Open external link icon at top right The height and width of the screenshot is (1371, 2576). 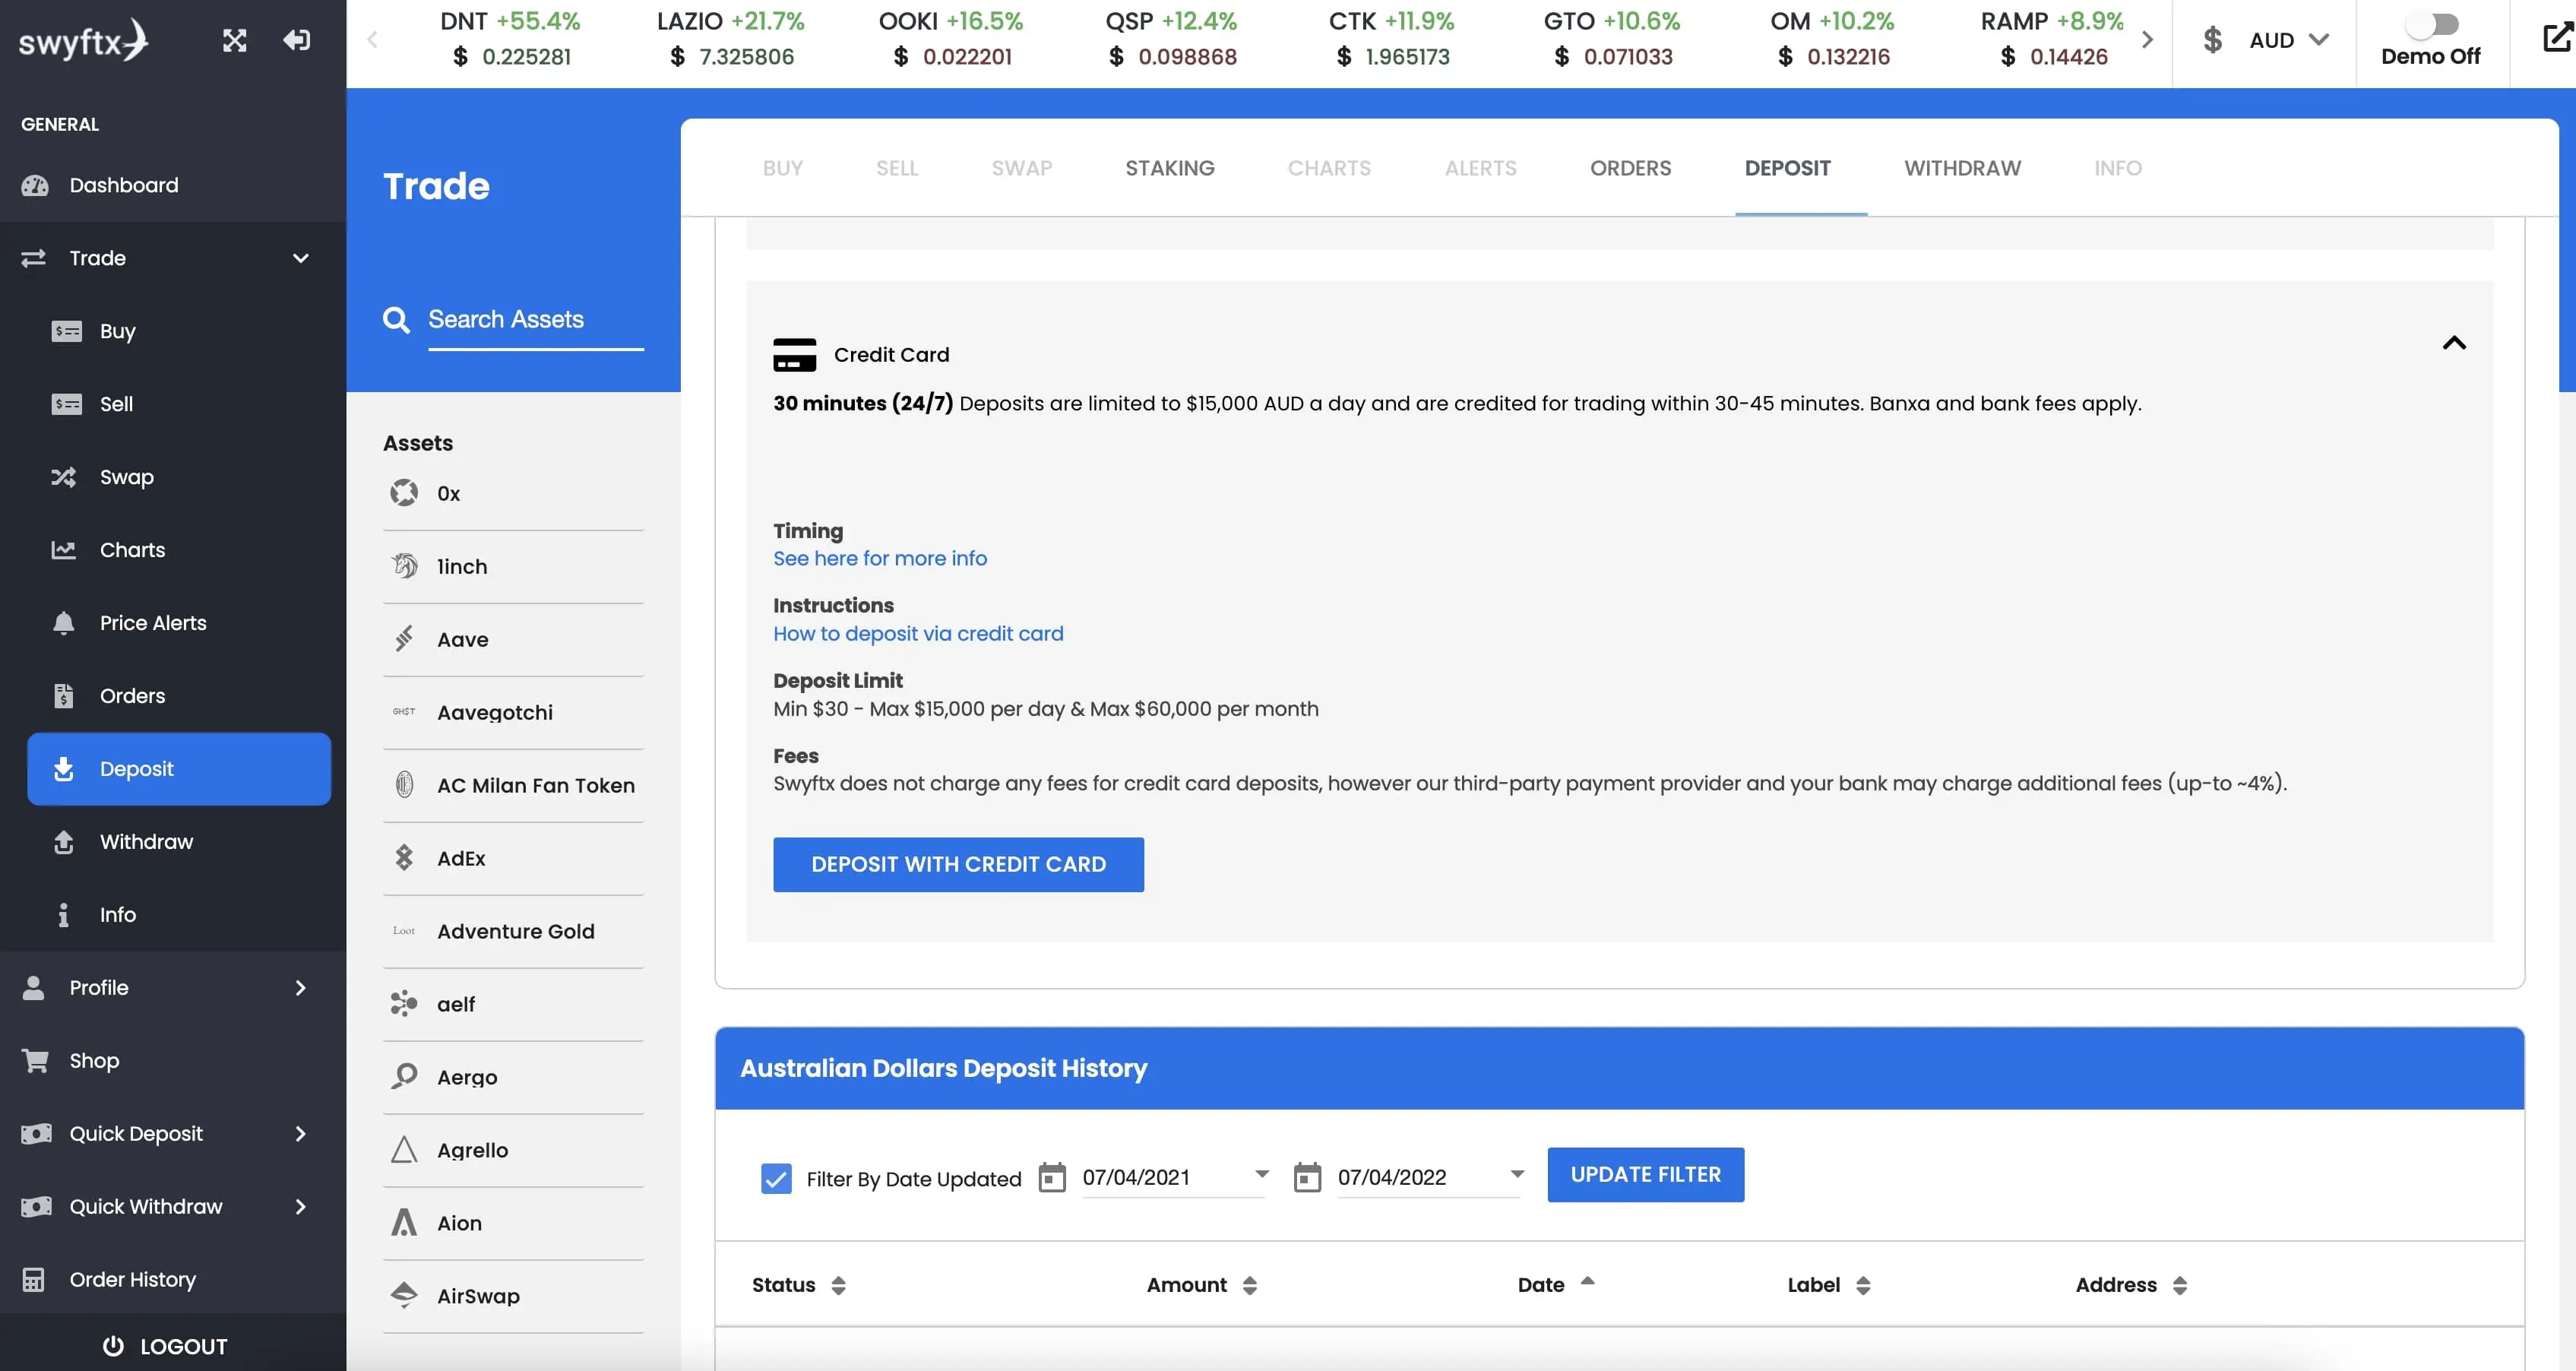click(x=2557, y=38)
